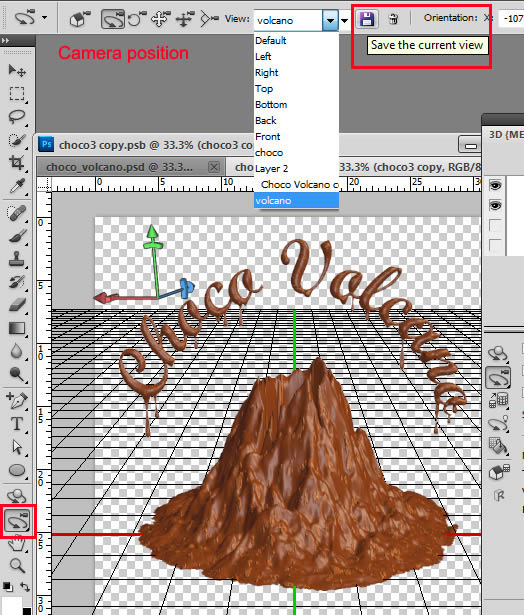Collapse the View dropdown blue arrow
This screenshot has width=524, height=615.
point(330,20)
